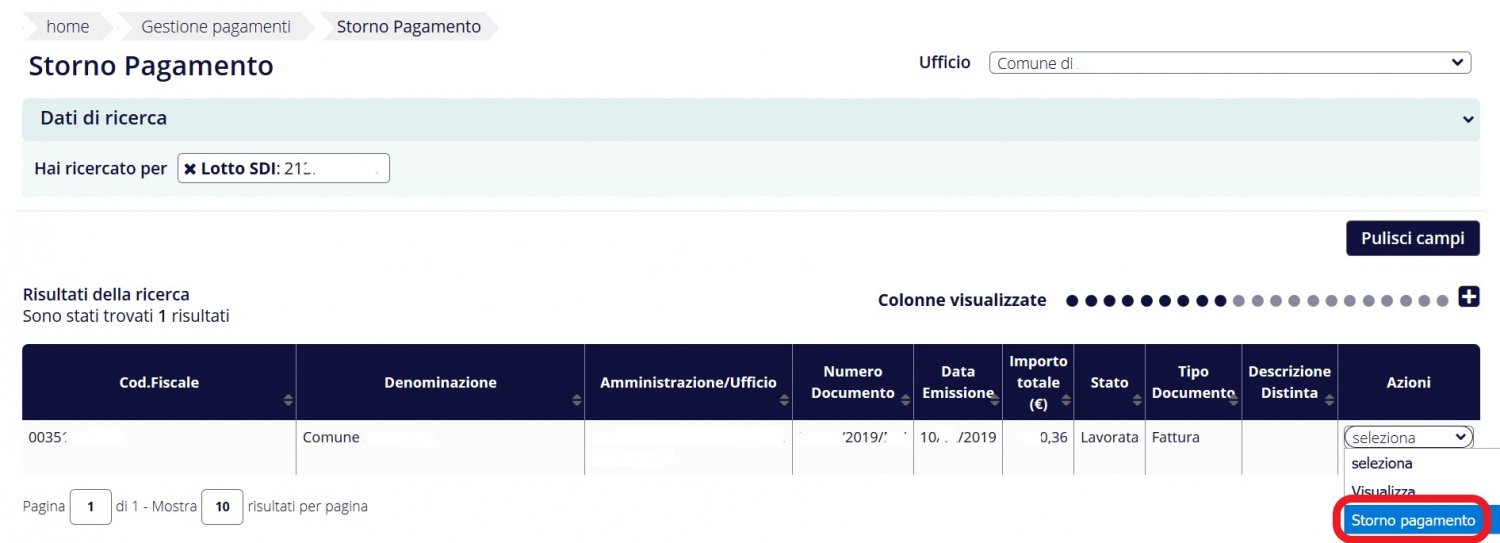Toggle the first column visibility dot
The height and width of the screenshot is (543, 1500).
click(1072, 300)
